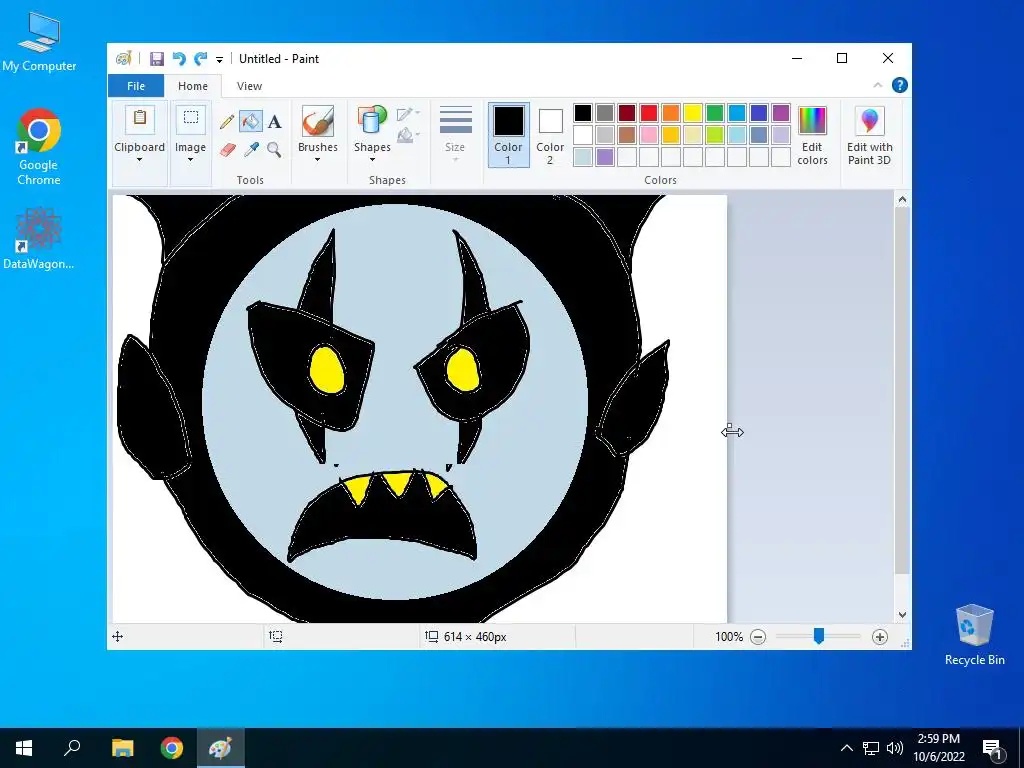Click the vertical scrollbar up arrow
This screenshot has height=768, width=1024.
point(902,200)
